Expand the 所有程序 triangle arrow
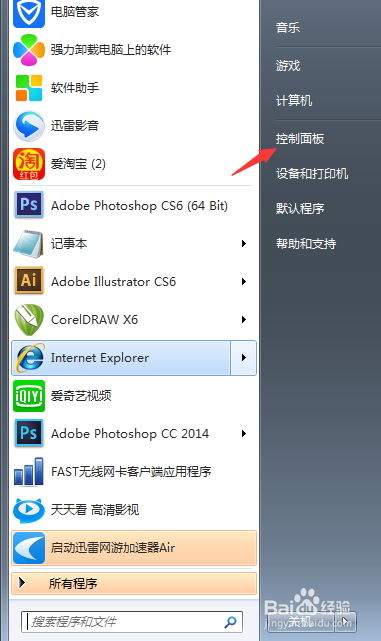 pyautogui.click(x=22, y=583)
